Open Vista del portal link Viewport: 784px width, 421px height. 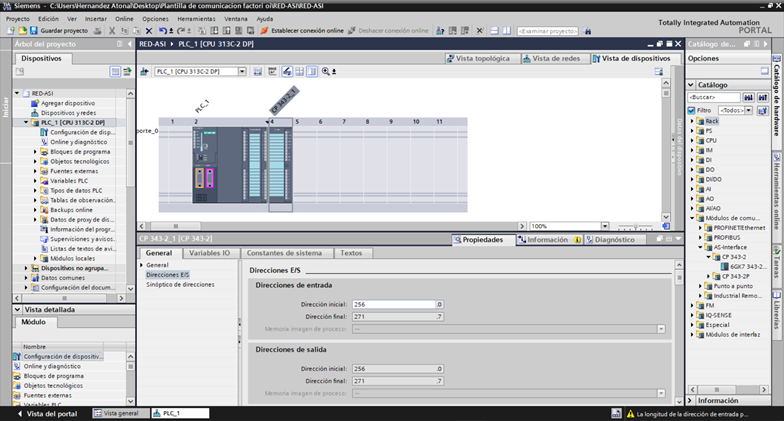(x=47, y=414)
